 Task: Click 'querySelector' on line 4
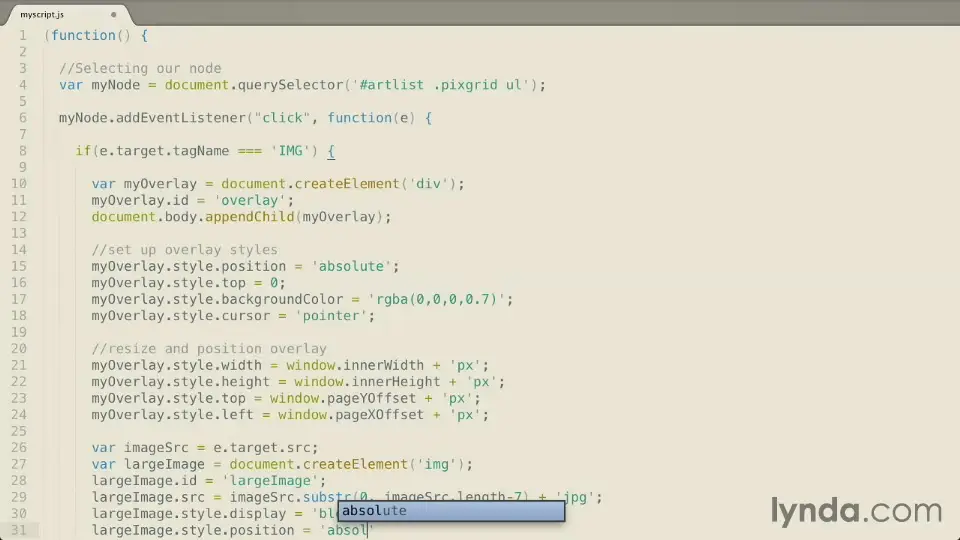[x=290, y=85]
